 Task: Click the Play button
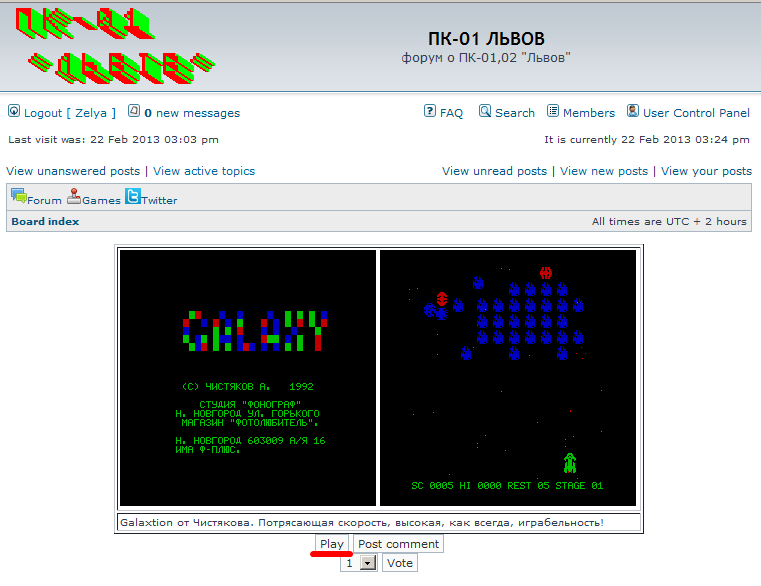(332, 544)
